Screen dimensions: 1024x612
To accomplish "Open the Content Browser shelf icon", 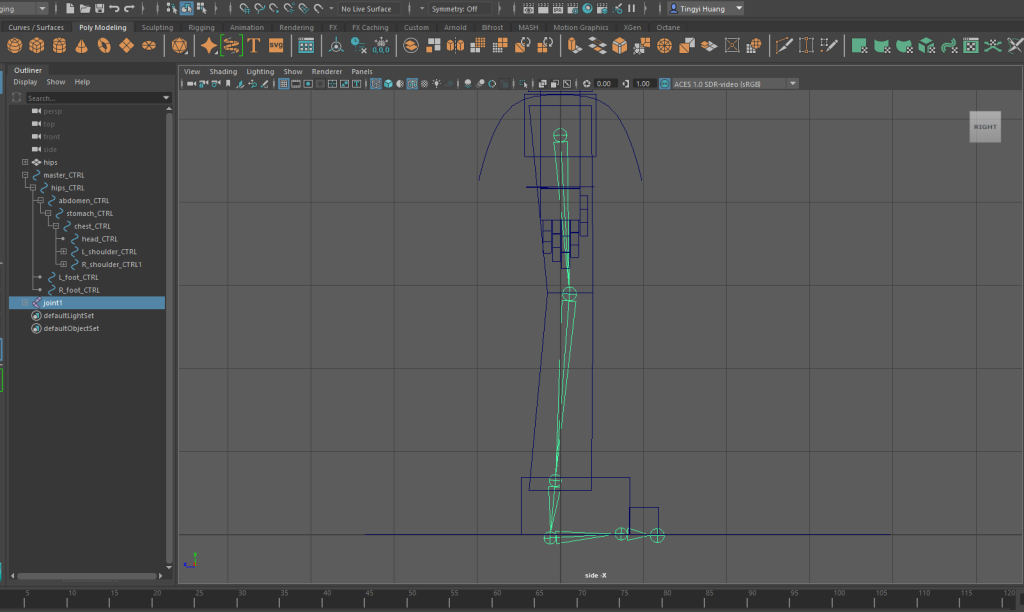I will coord(306,46).
